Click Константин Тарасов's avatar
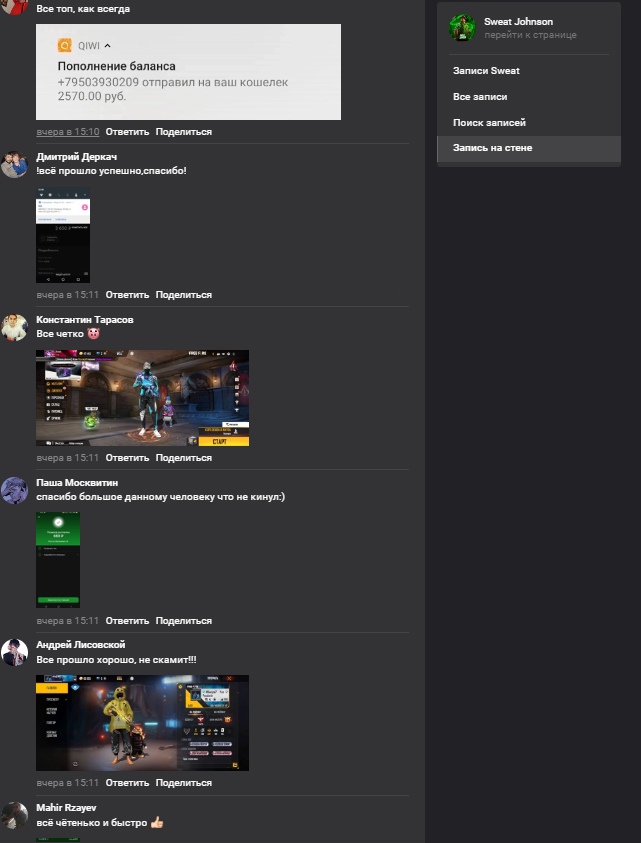The height and width of the screenshot is (843, 641). (14, 328)
